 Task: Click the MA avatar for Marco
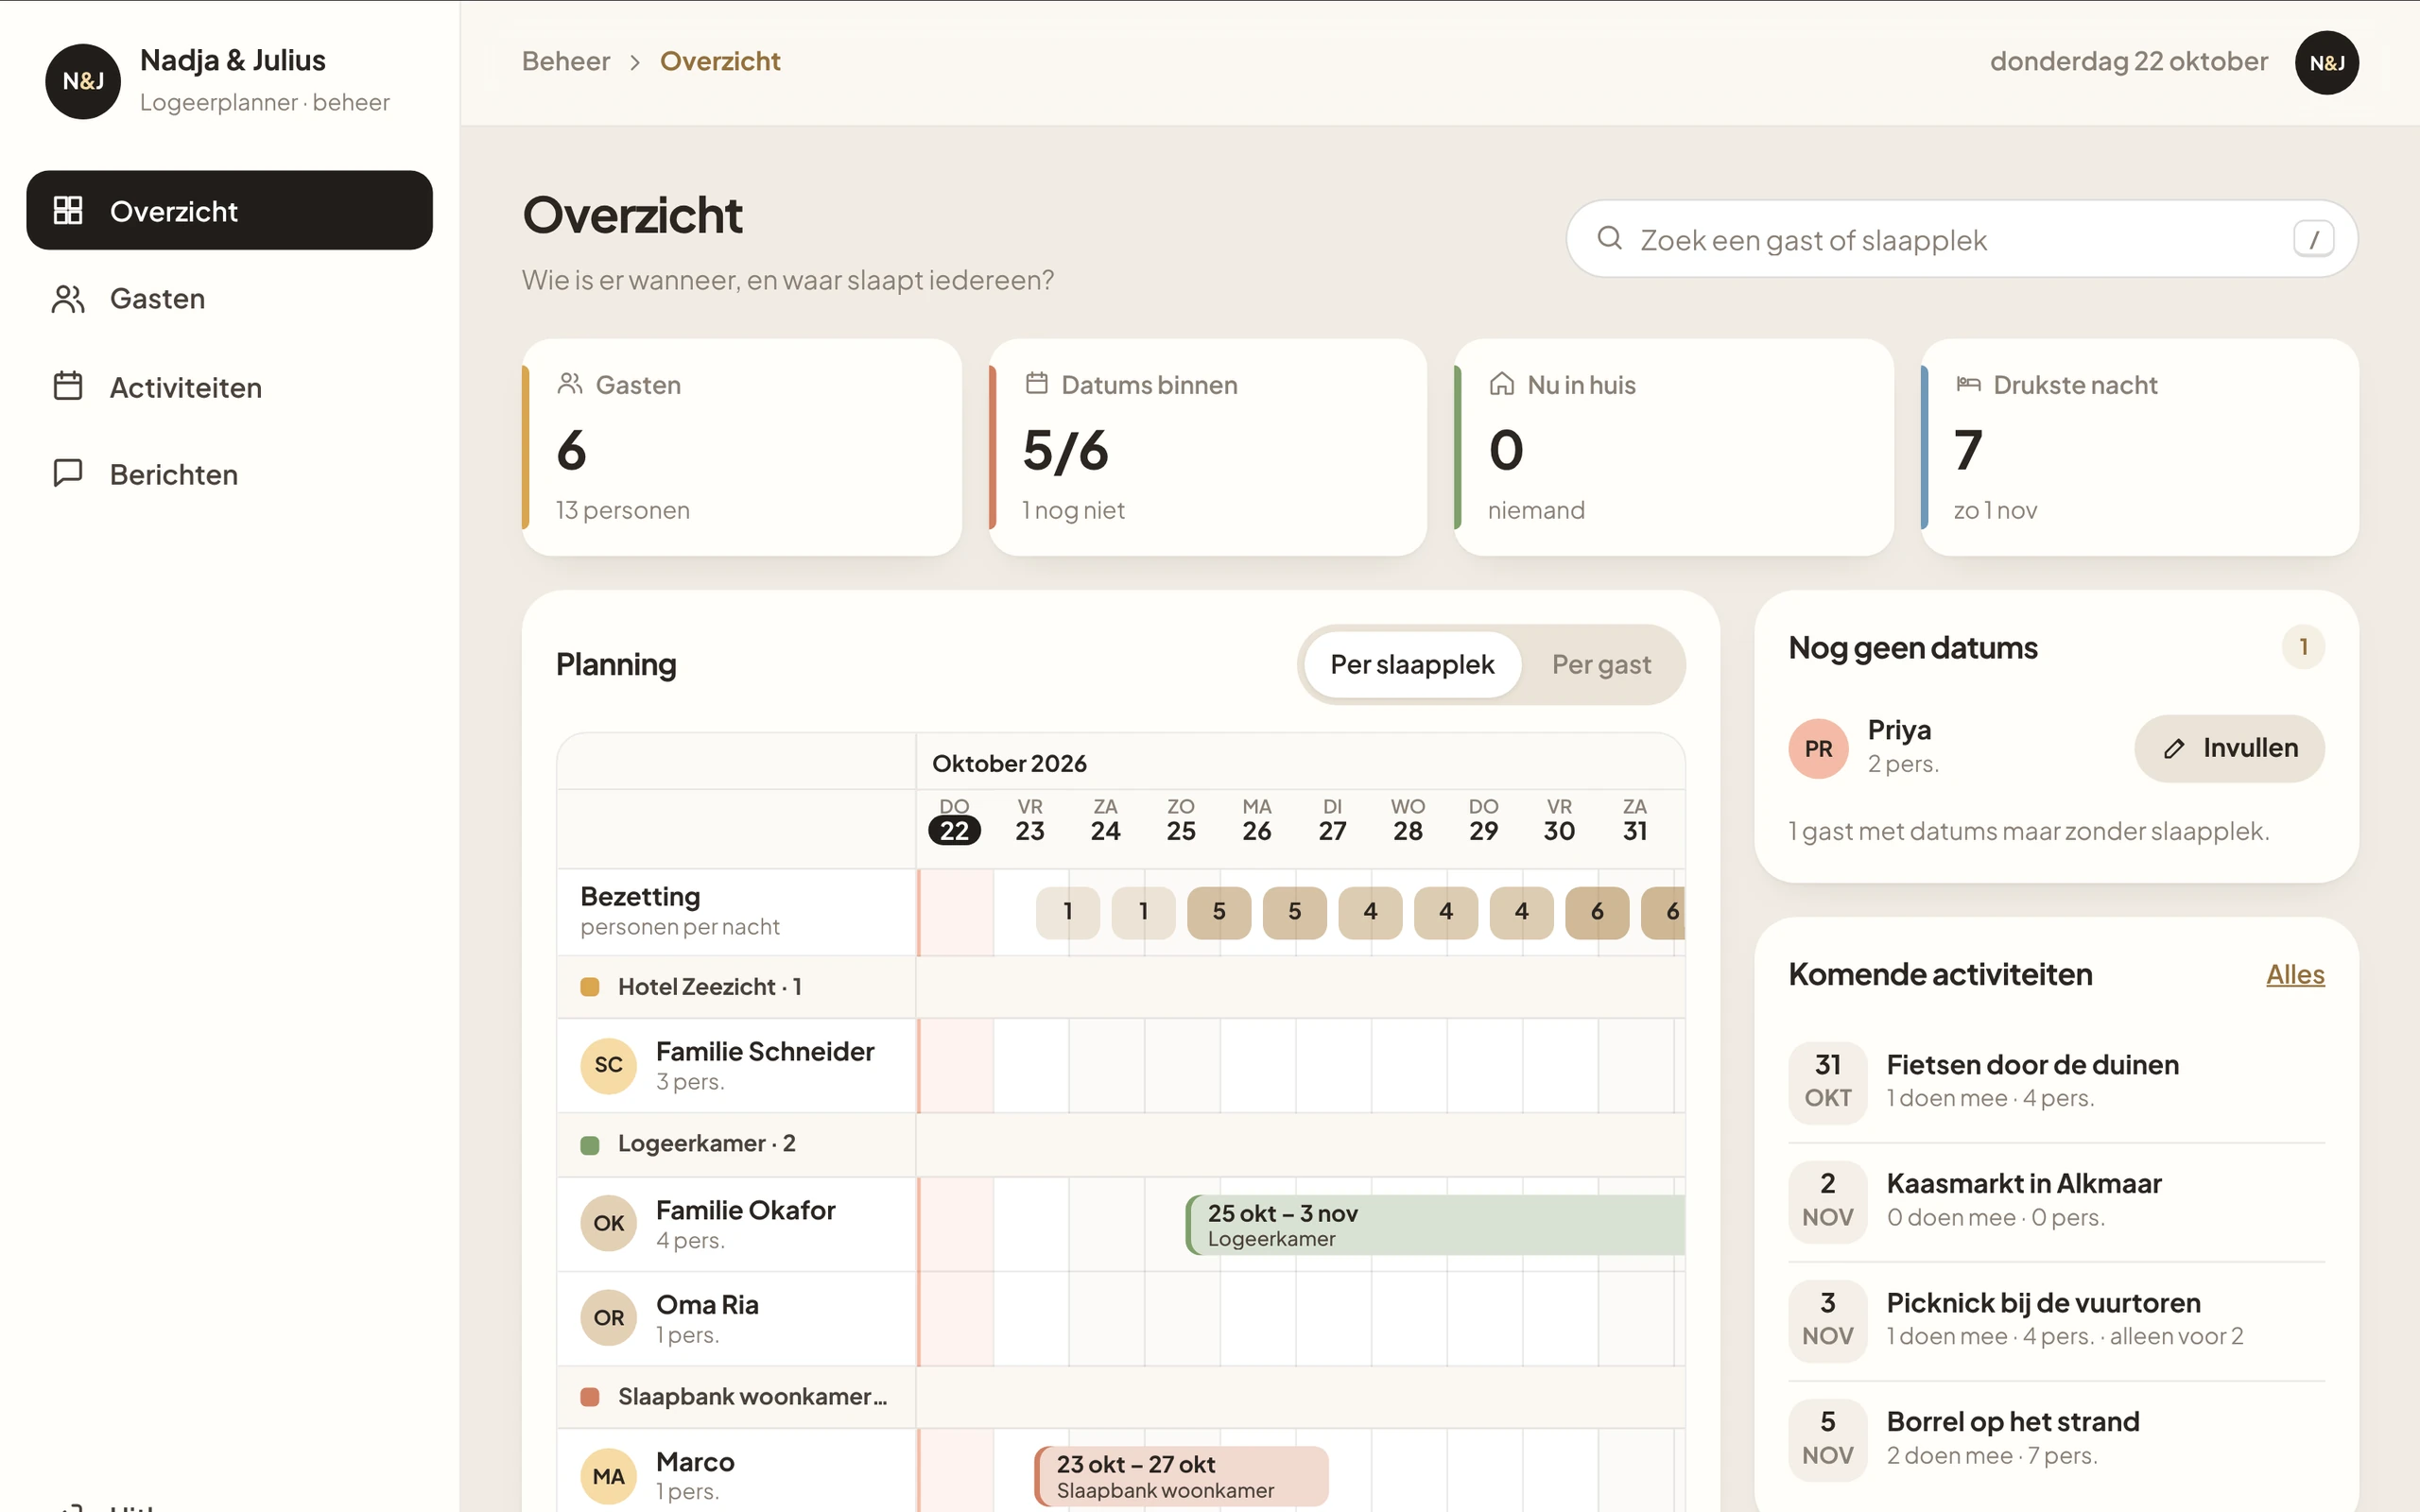608,1476
